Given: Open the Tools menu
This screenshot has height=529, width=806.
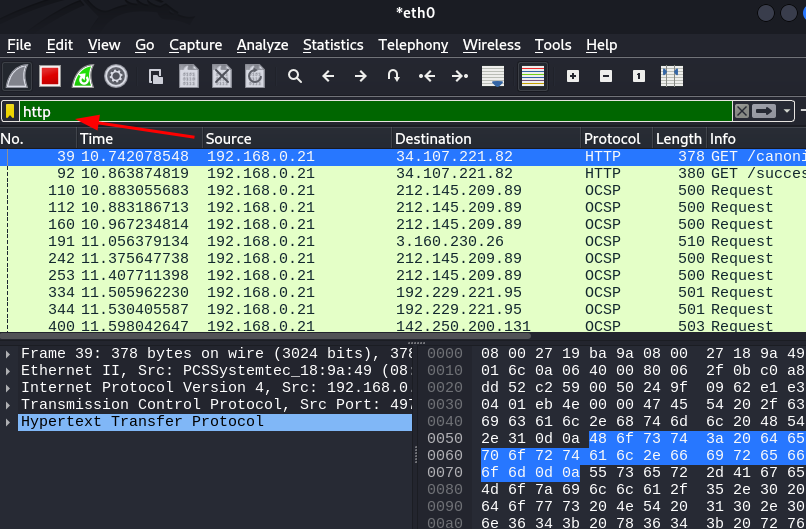Looking at the screenshot, I should click(553, 45).
